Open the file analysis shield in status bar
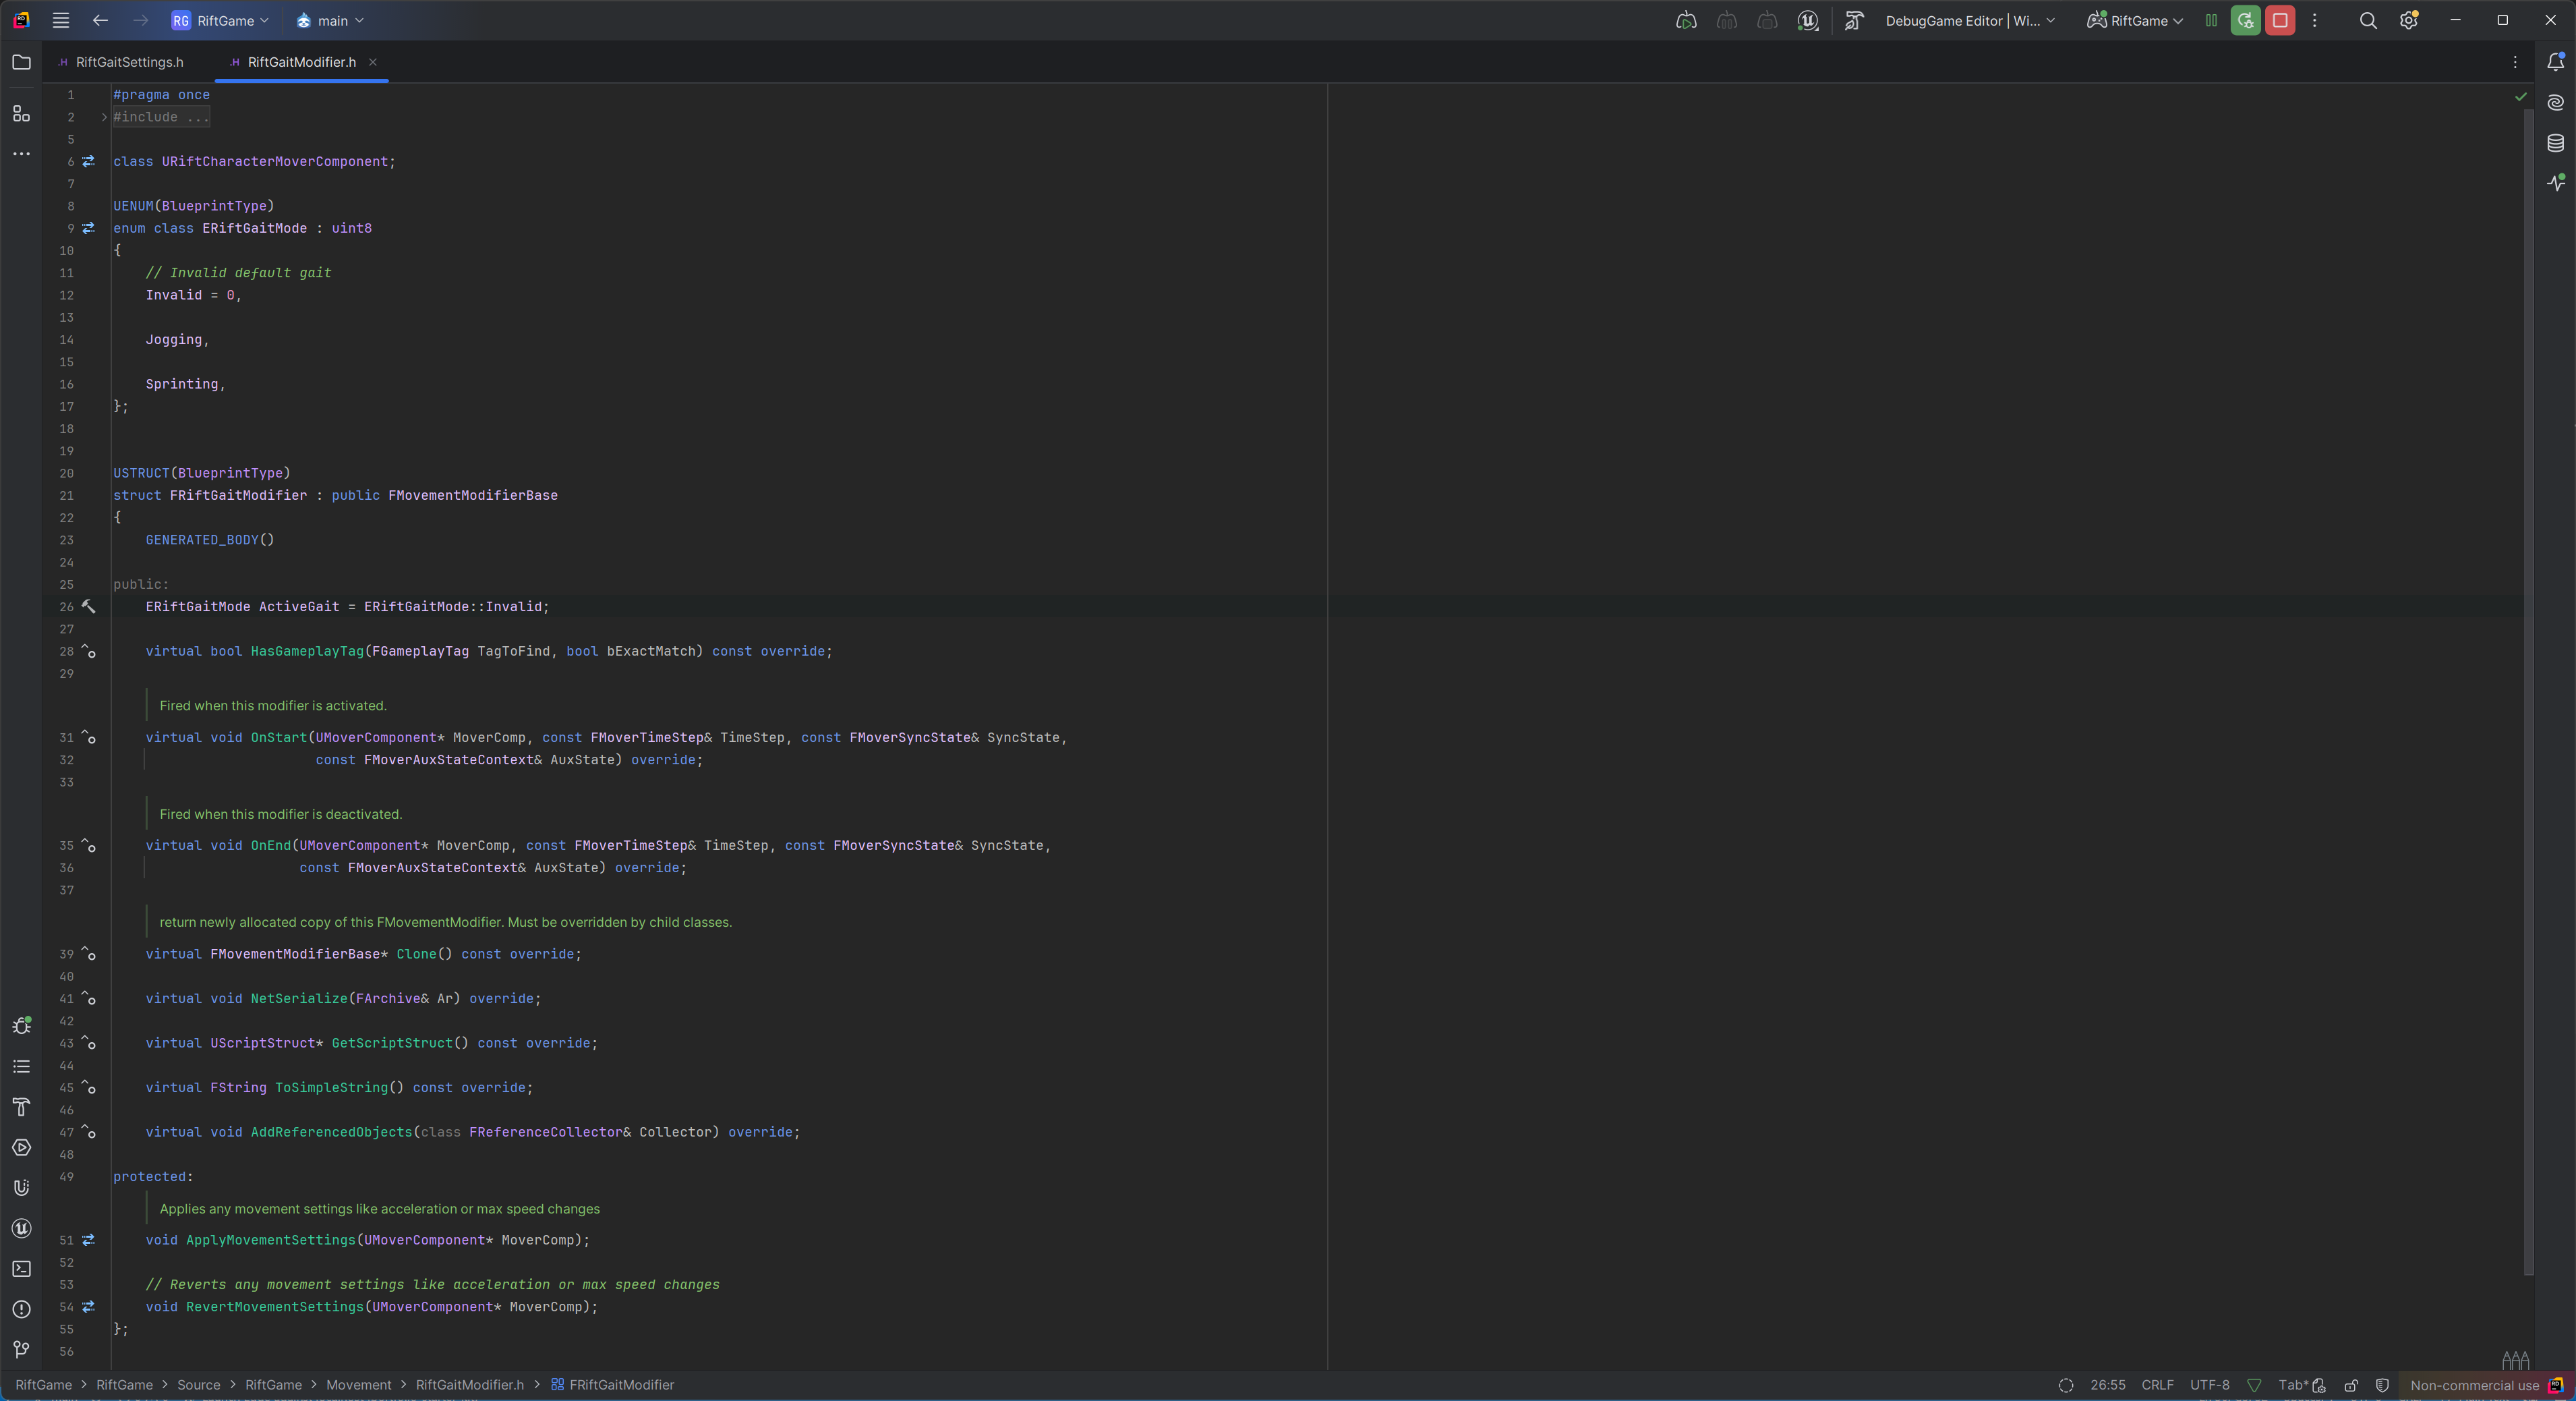 (x=2382, y=1385)
